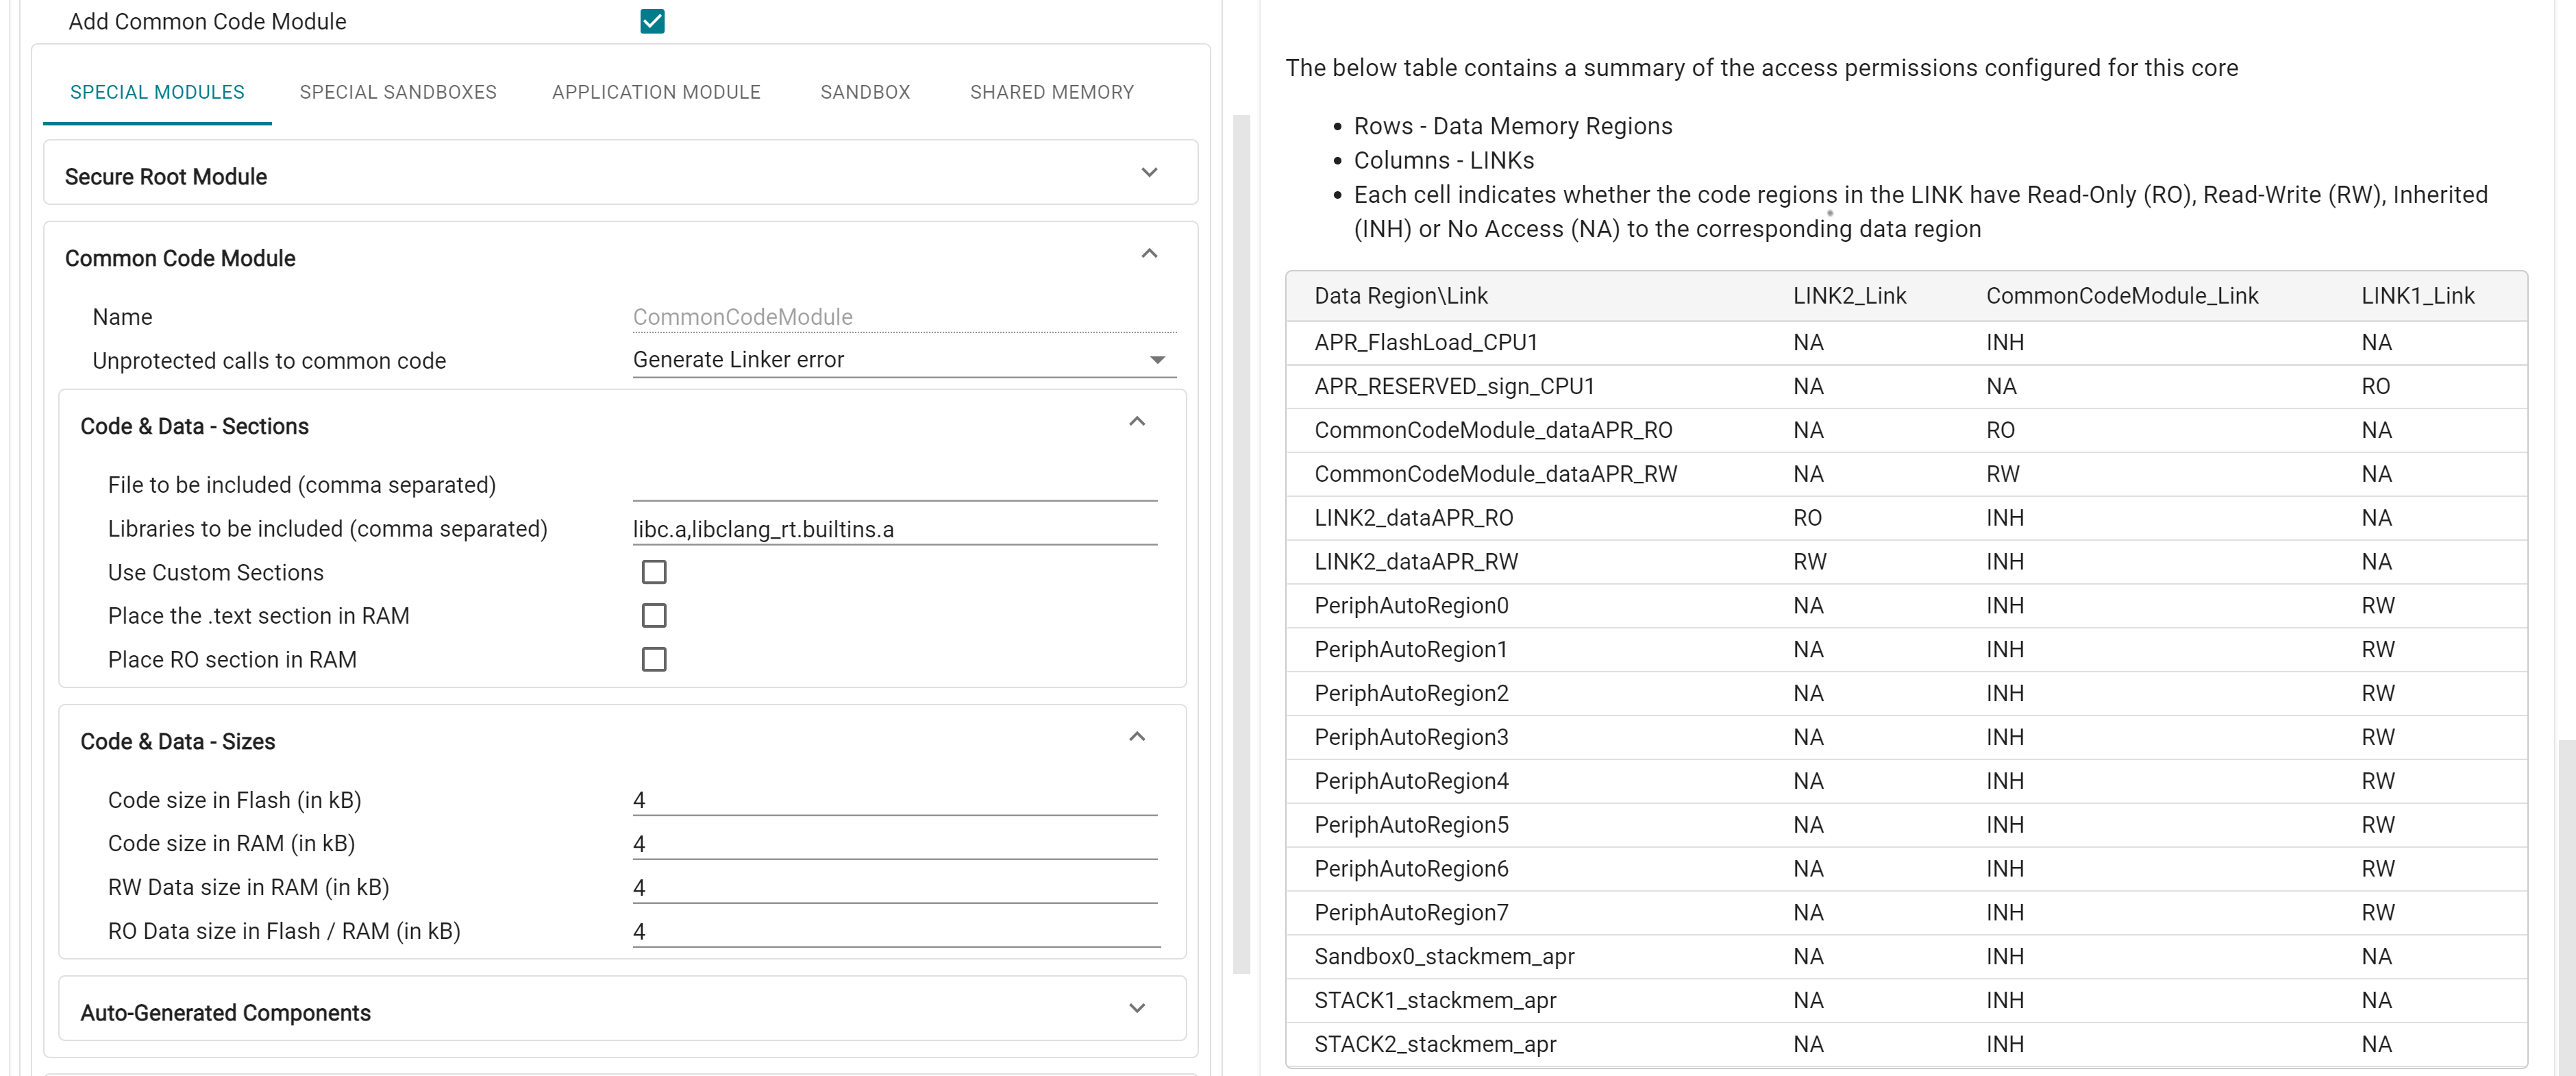This screenshot has width=2576, height=1076.
Task: Switch to the APPLICATION MODULE tab
Action: click(x=656, y=91)
